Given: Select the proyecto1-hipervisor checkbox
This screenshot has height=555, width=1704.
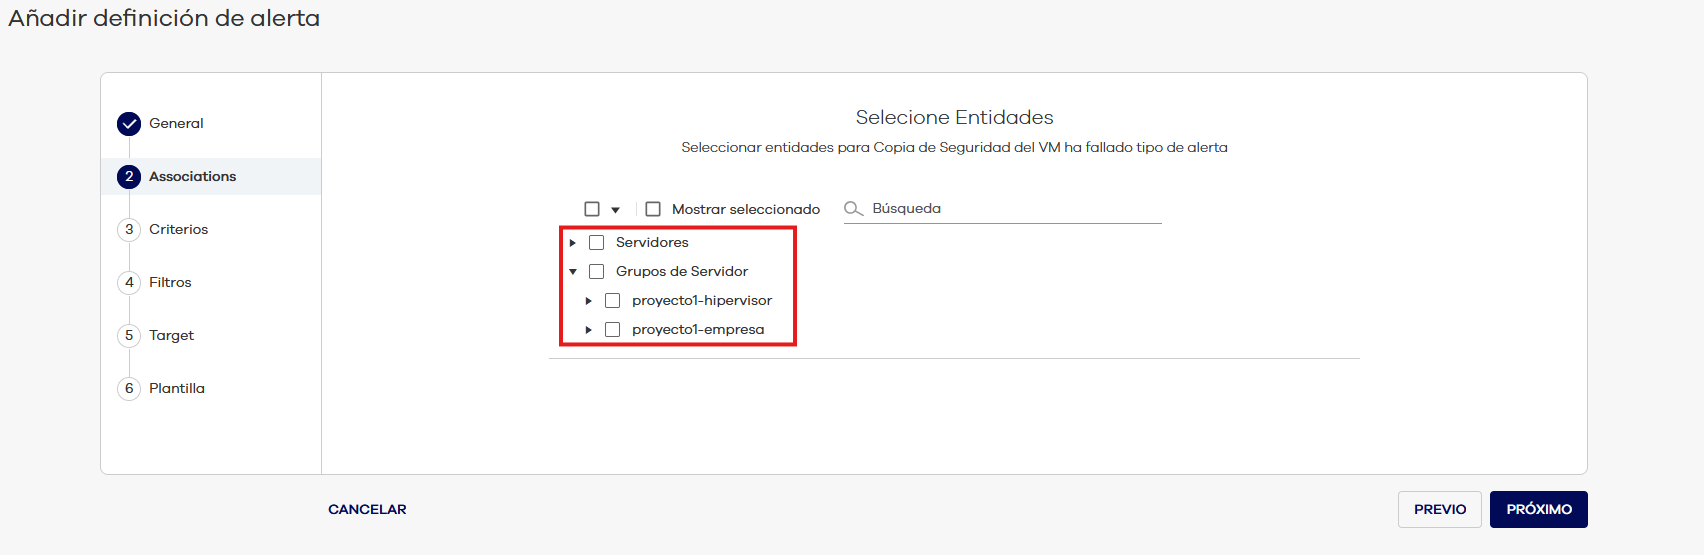Looking at the screenshot, I should [x=613, y=301].
